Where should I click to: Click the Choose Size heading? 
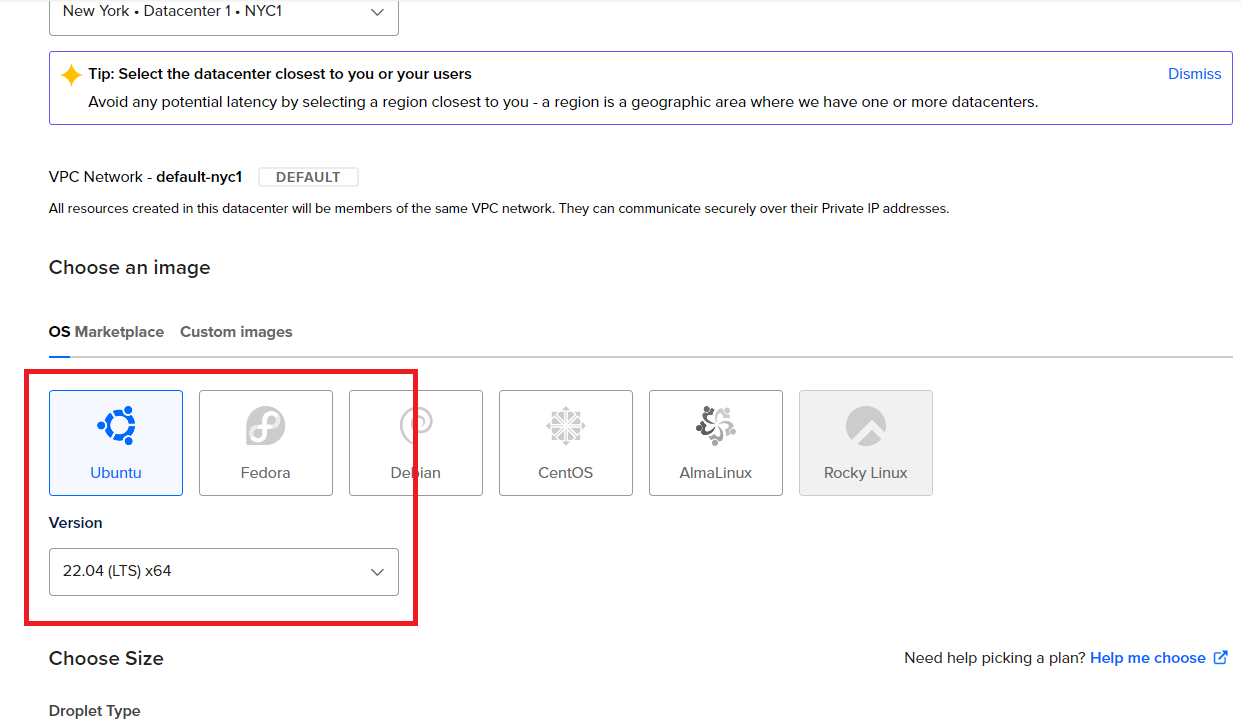click(106, 659)
